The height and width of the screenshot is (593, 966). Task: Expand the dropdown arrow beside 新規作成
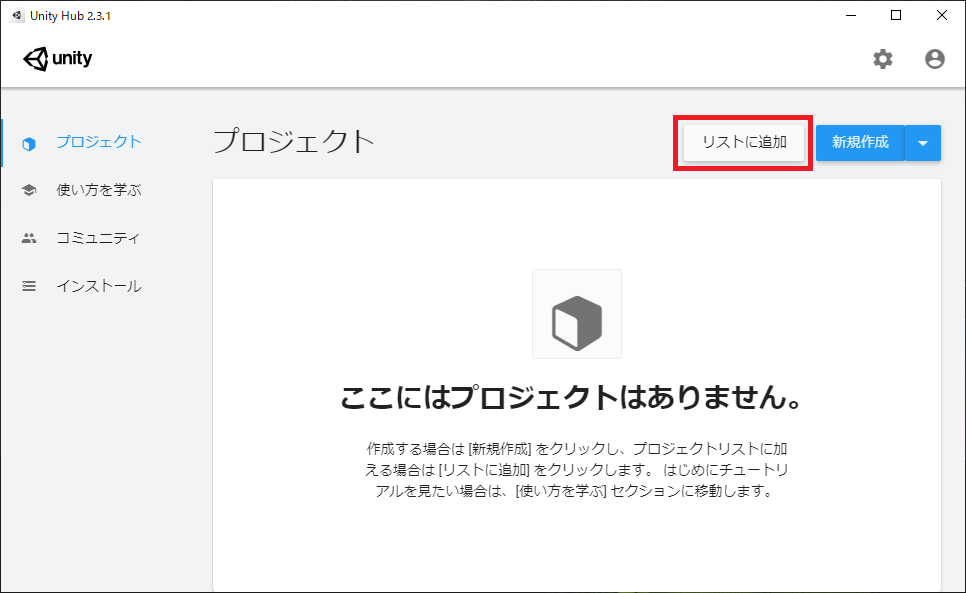[923, 143]
